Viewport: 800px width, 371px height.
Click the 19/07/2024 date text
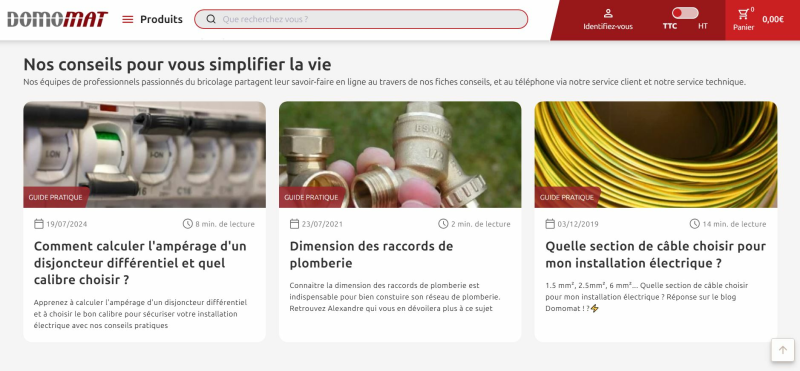[x=67, y=224]
